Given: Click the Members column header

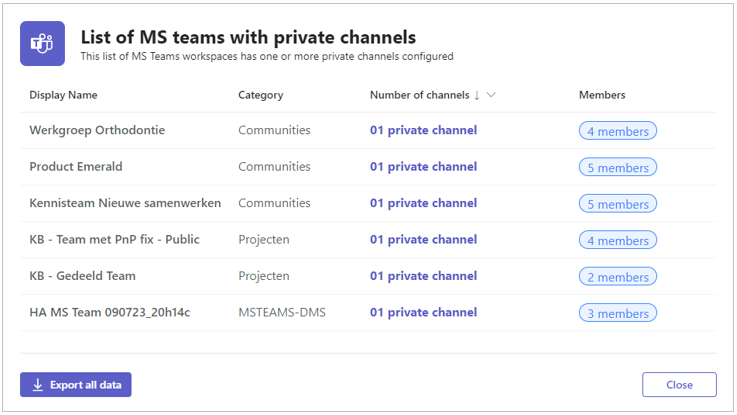Looking at the screenshot, I should click(602, 95).
